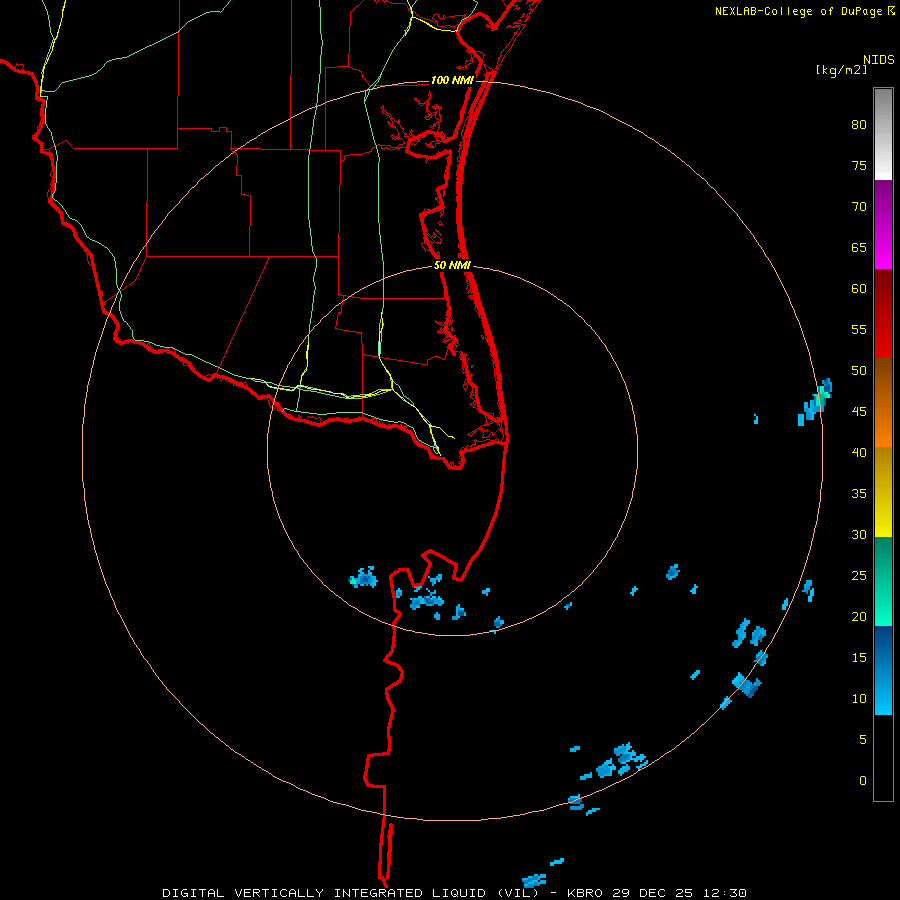The height and width of the screenshot is (900, 900).
Task: Click the 40 value on the color scale
Action: (859, 453)
